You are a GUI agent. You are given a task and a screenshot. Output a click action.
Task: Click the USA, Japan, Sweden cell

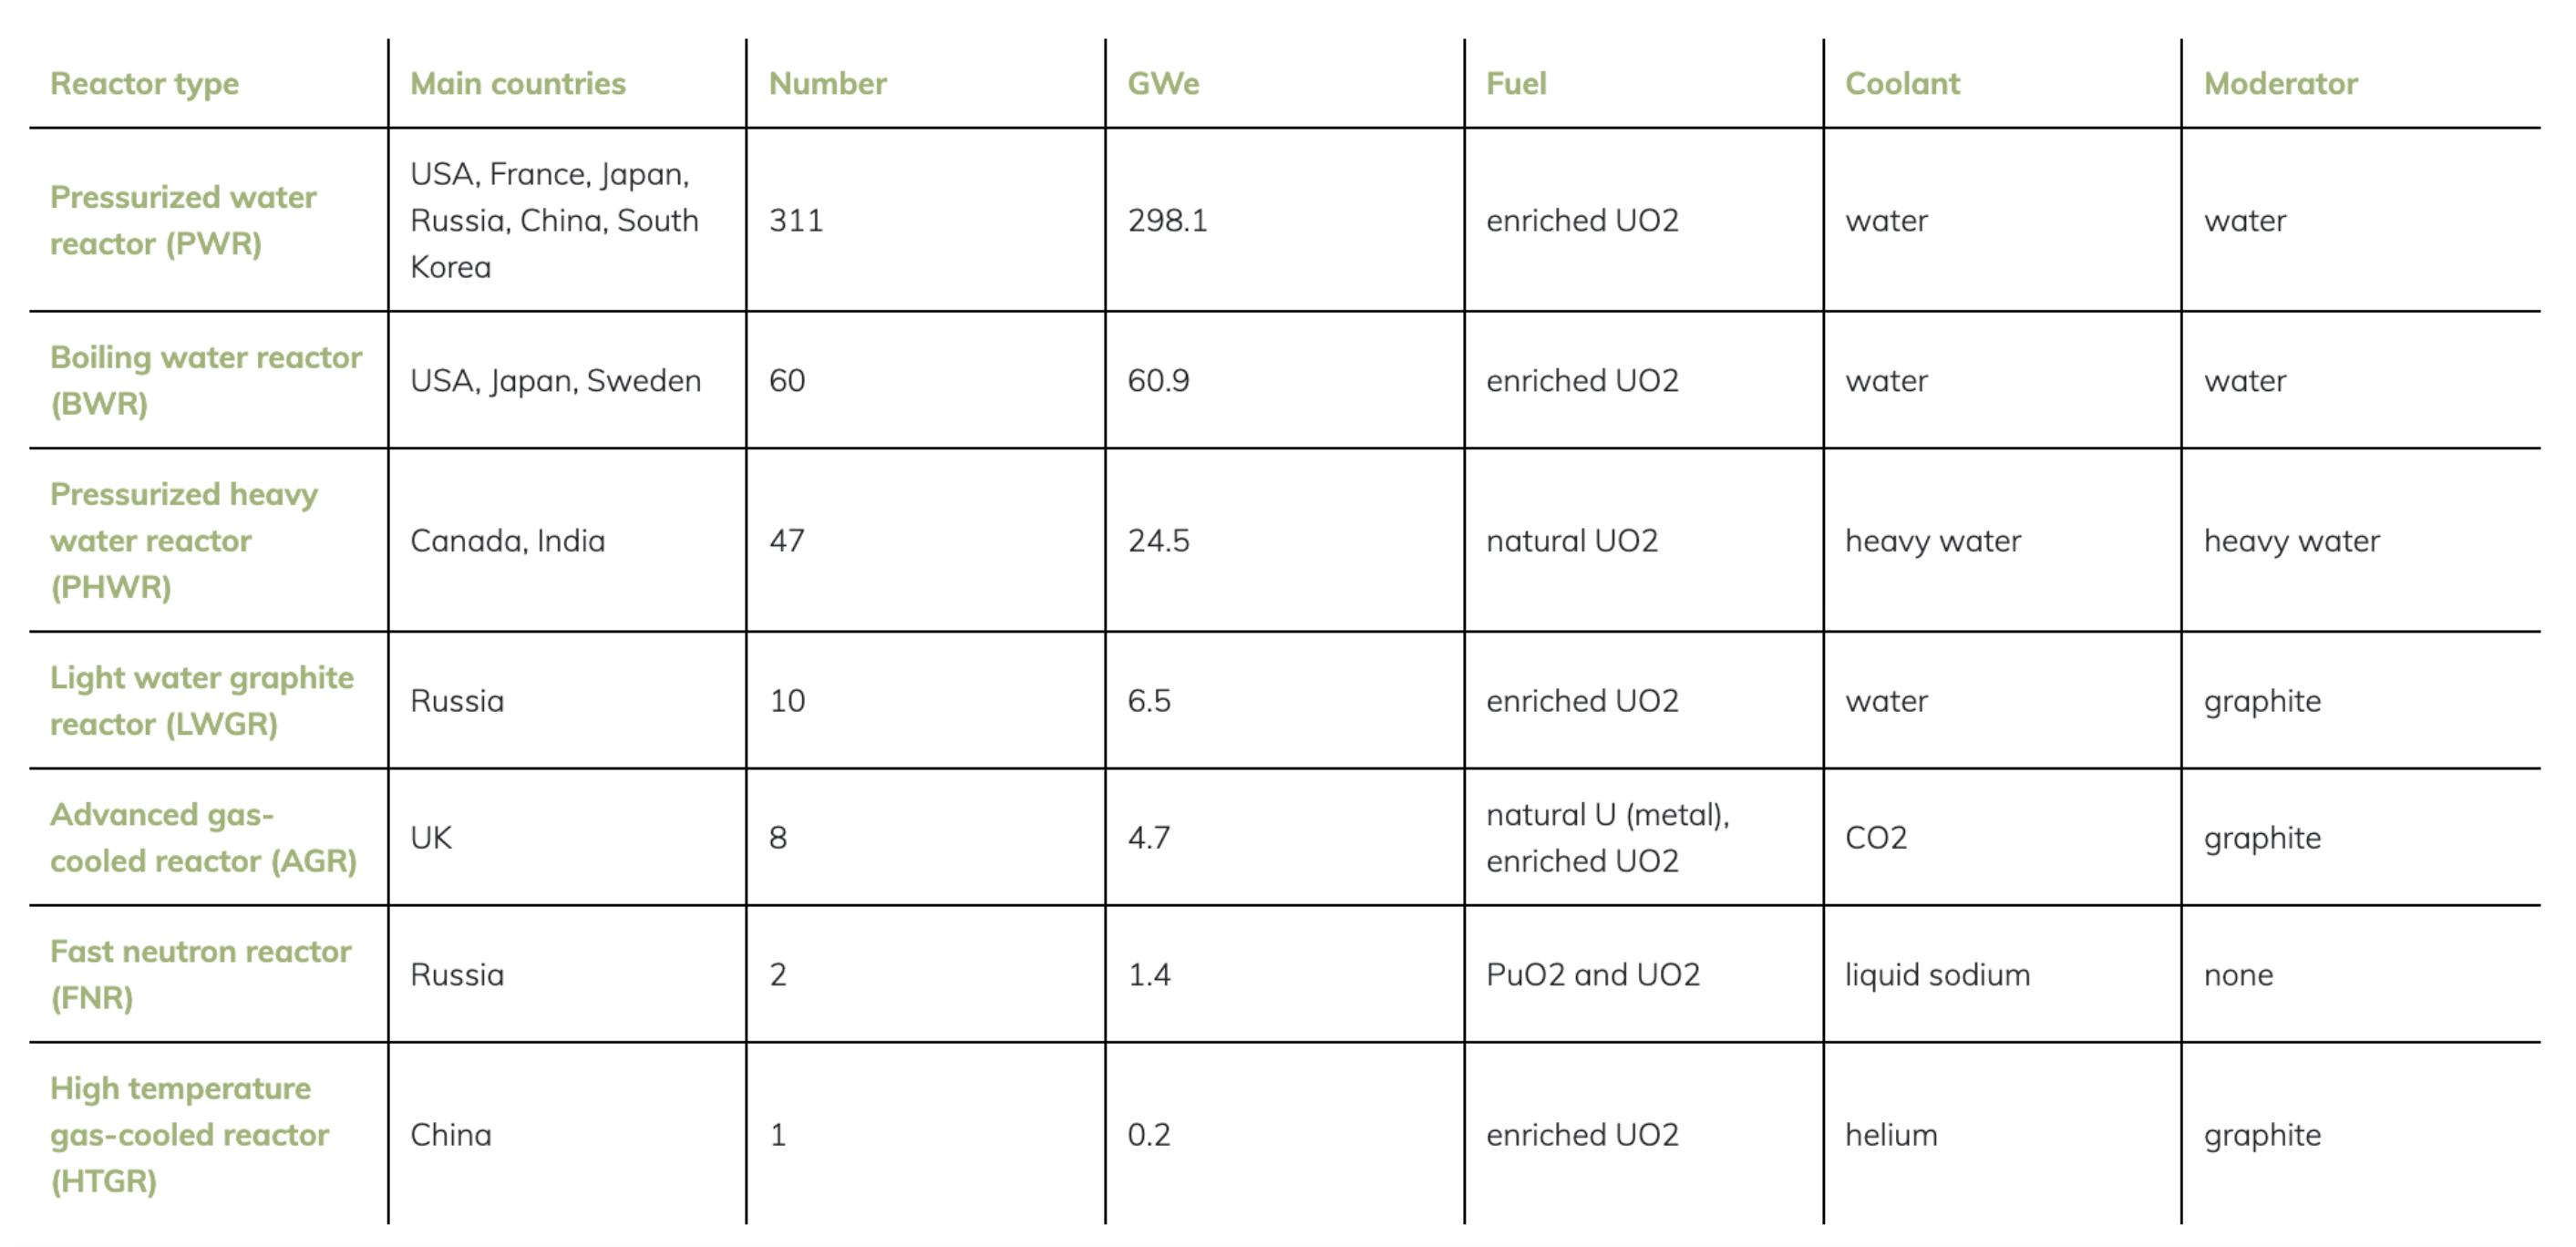(555, 381)
